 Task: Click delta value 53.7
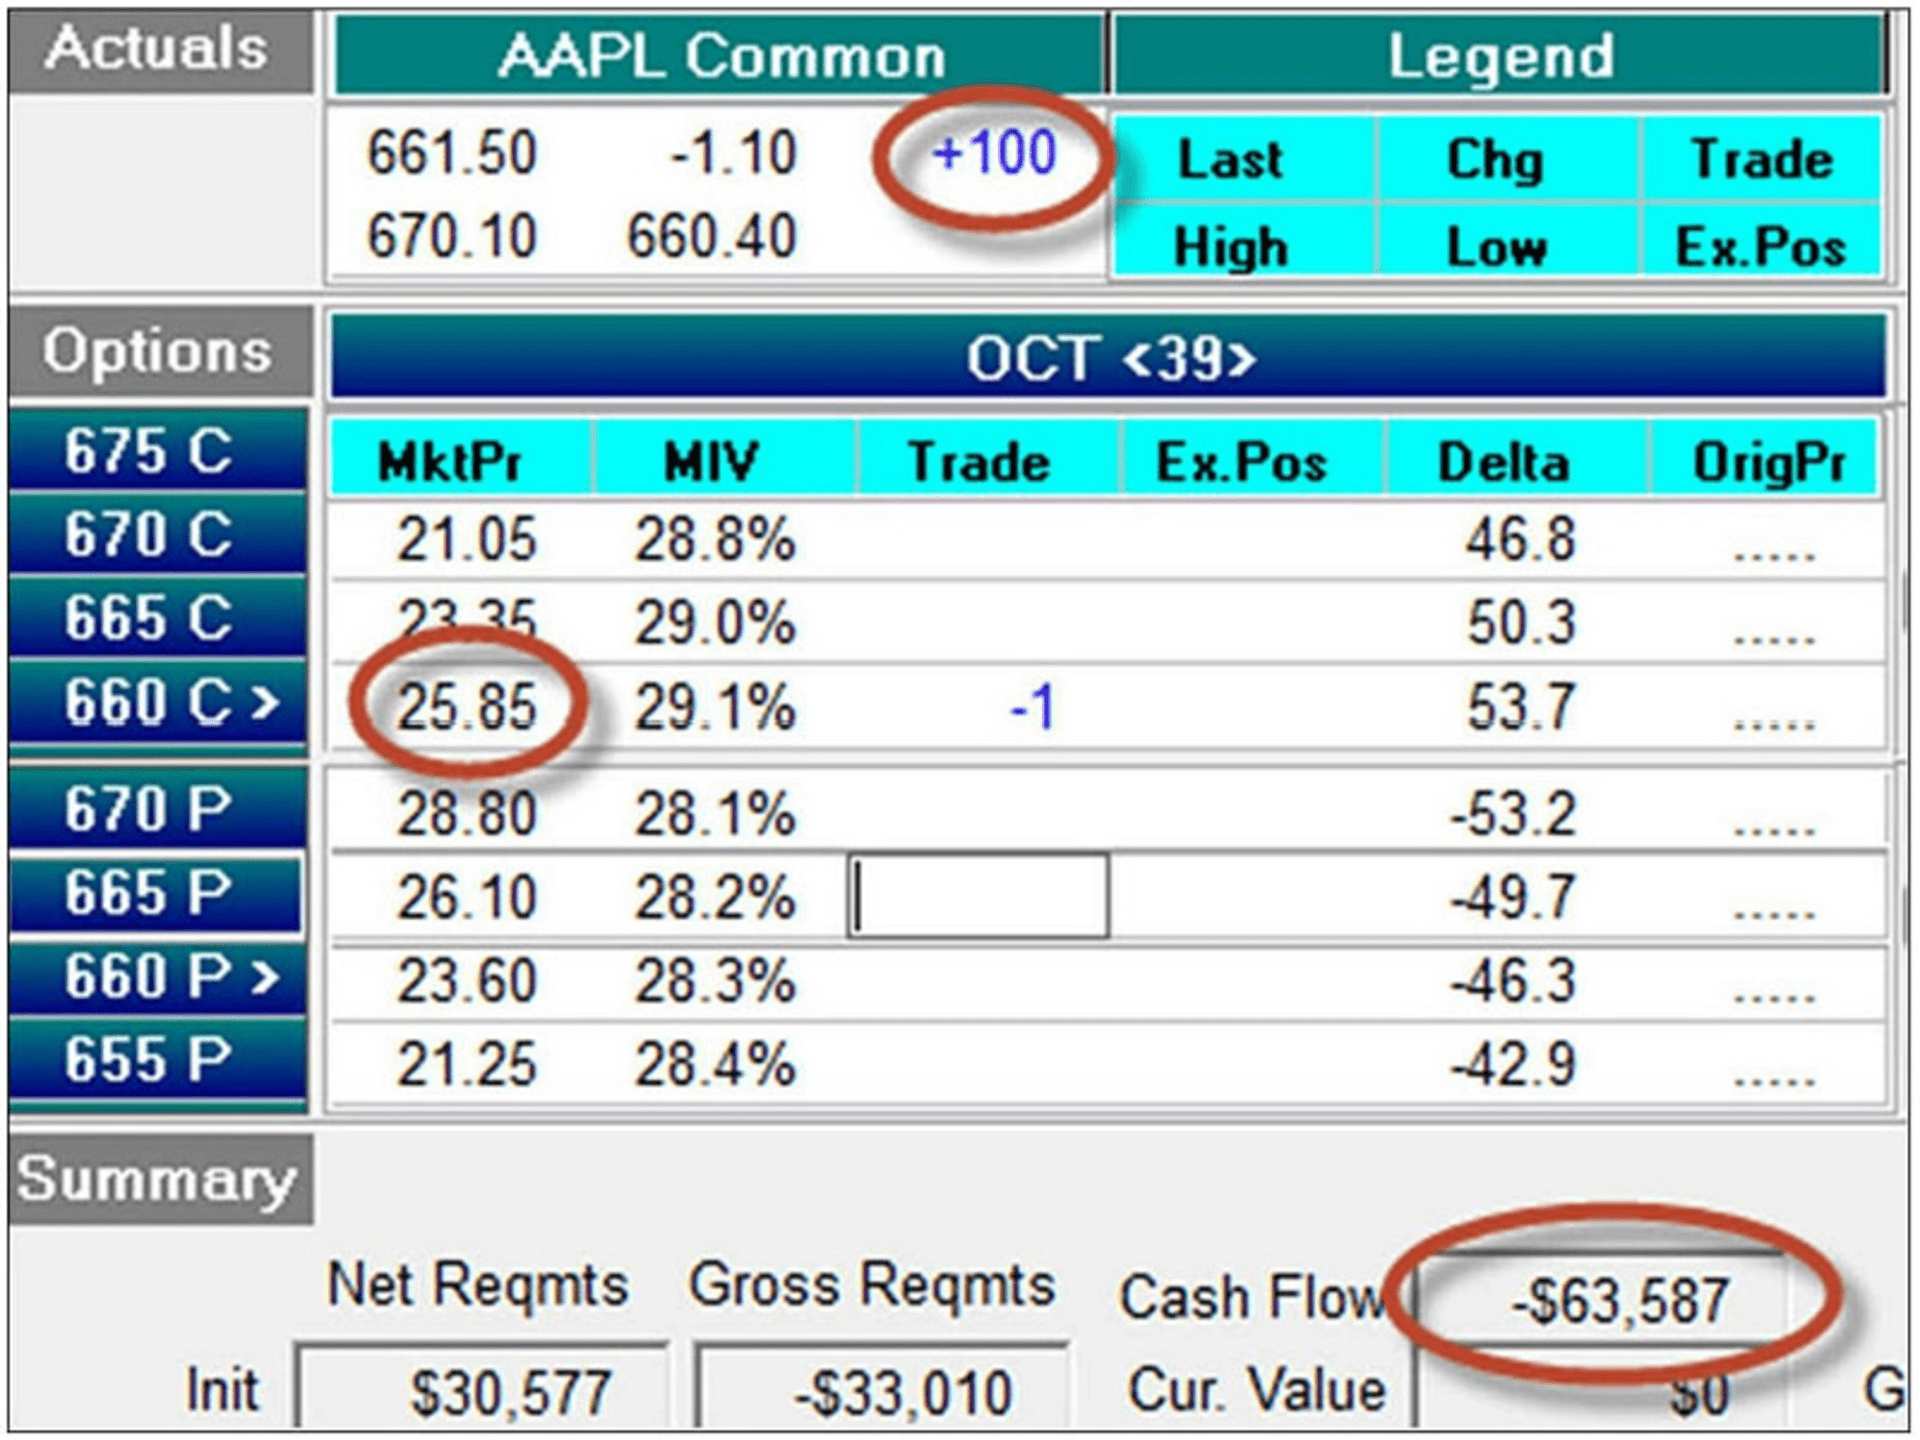point(1520,707)
